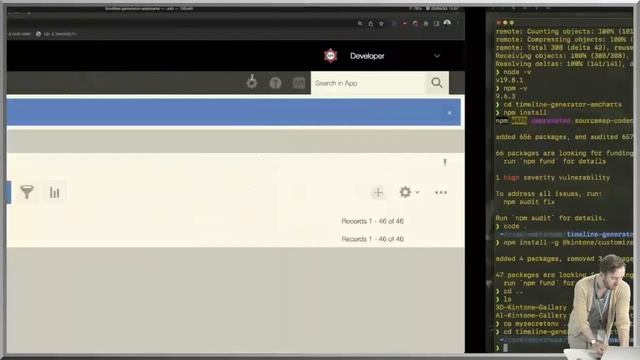This screenshot has width=640, height=360.
Task: Click the magnifier search button
Action: (x=437, y=83)
